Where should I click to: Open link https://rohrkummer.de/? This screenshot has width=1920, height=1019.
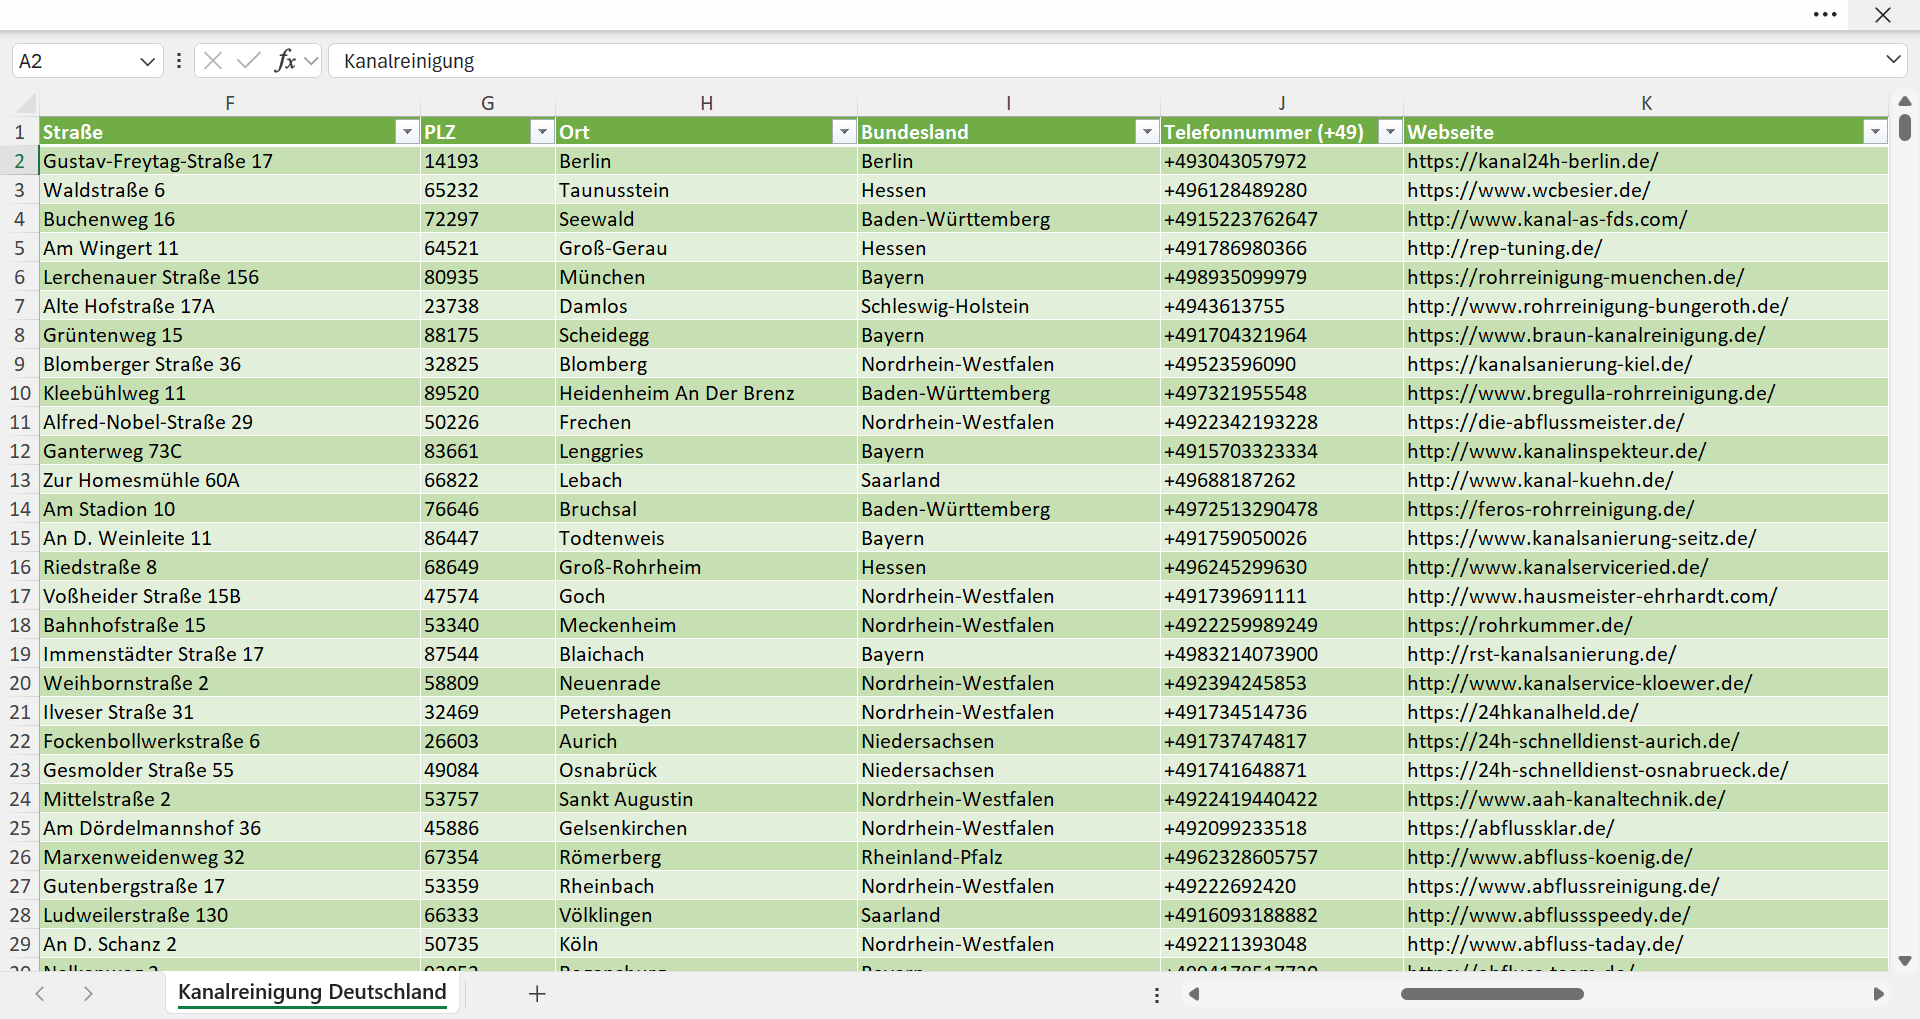click(x=1519, y=625)
